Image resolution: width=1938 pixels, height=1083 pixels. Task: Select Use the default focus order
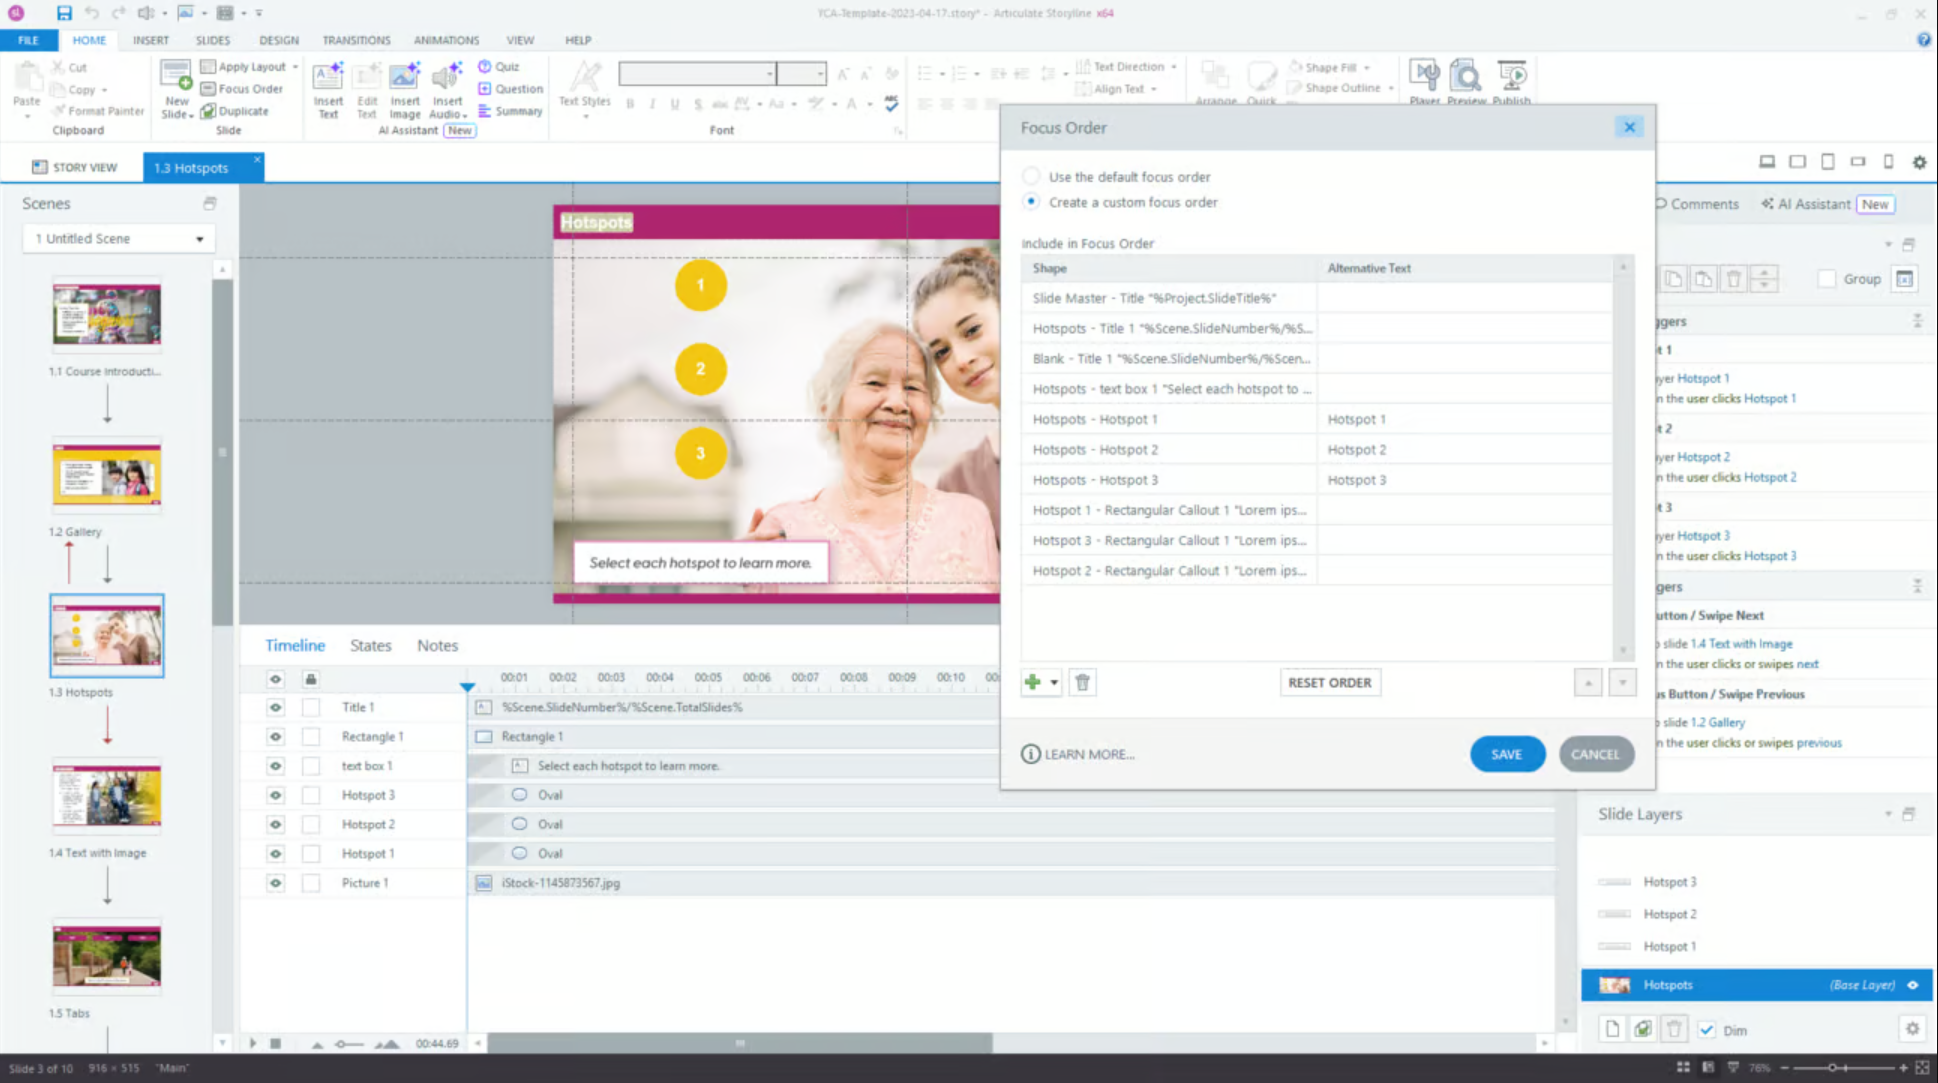(x=1031, y=176)
